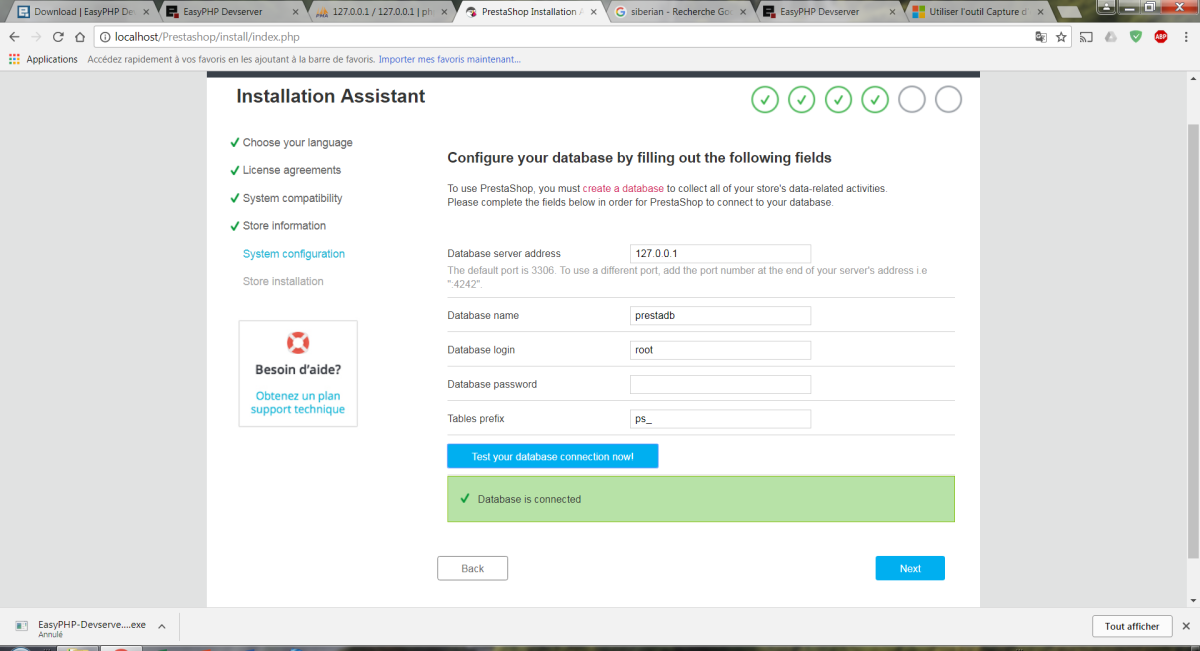The height and width of the screenshot is (651, 1200).
Task: Open the create a database link
Action: click(x=623, y=188)
